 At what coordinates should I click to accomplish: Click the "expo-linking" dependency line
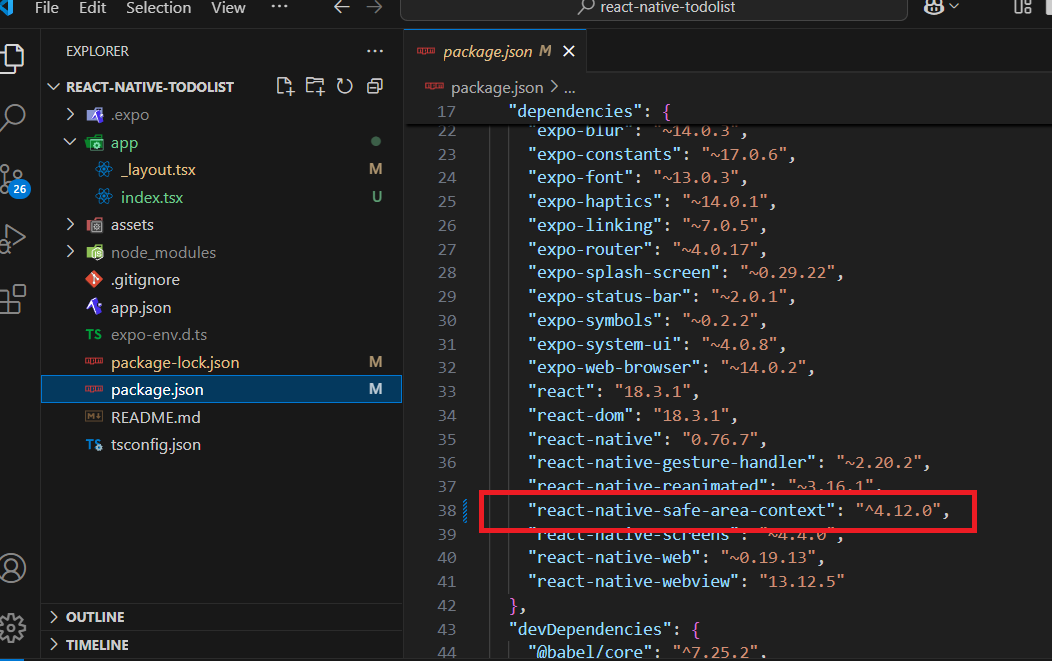pyautogui.click(x=647, y=225)
